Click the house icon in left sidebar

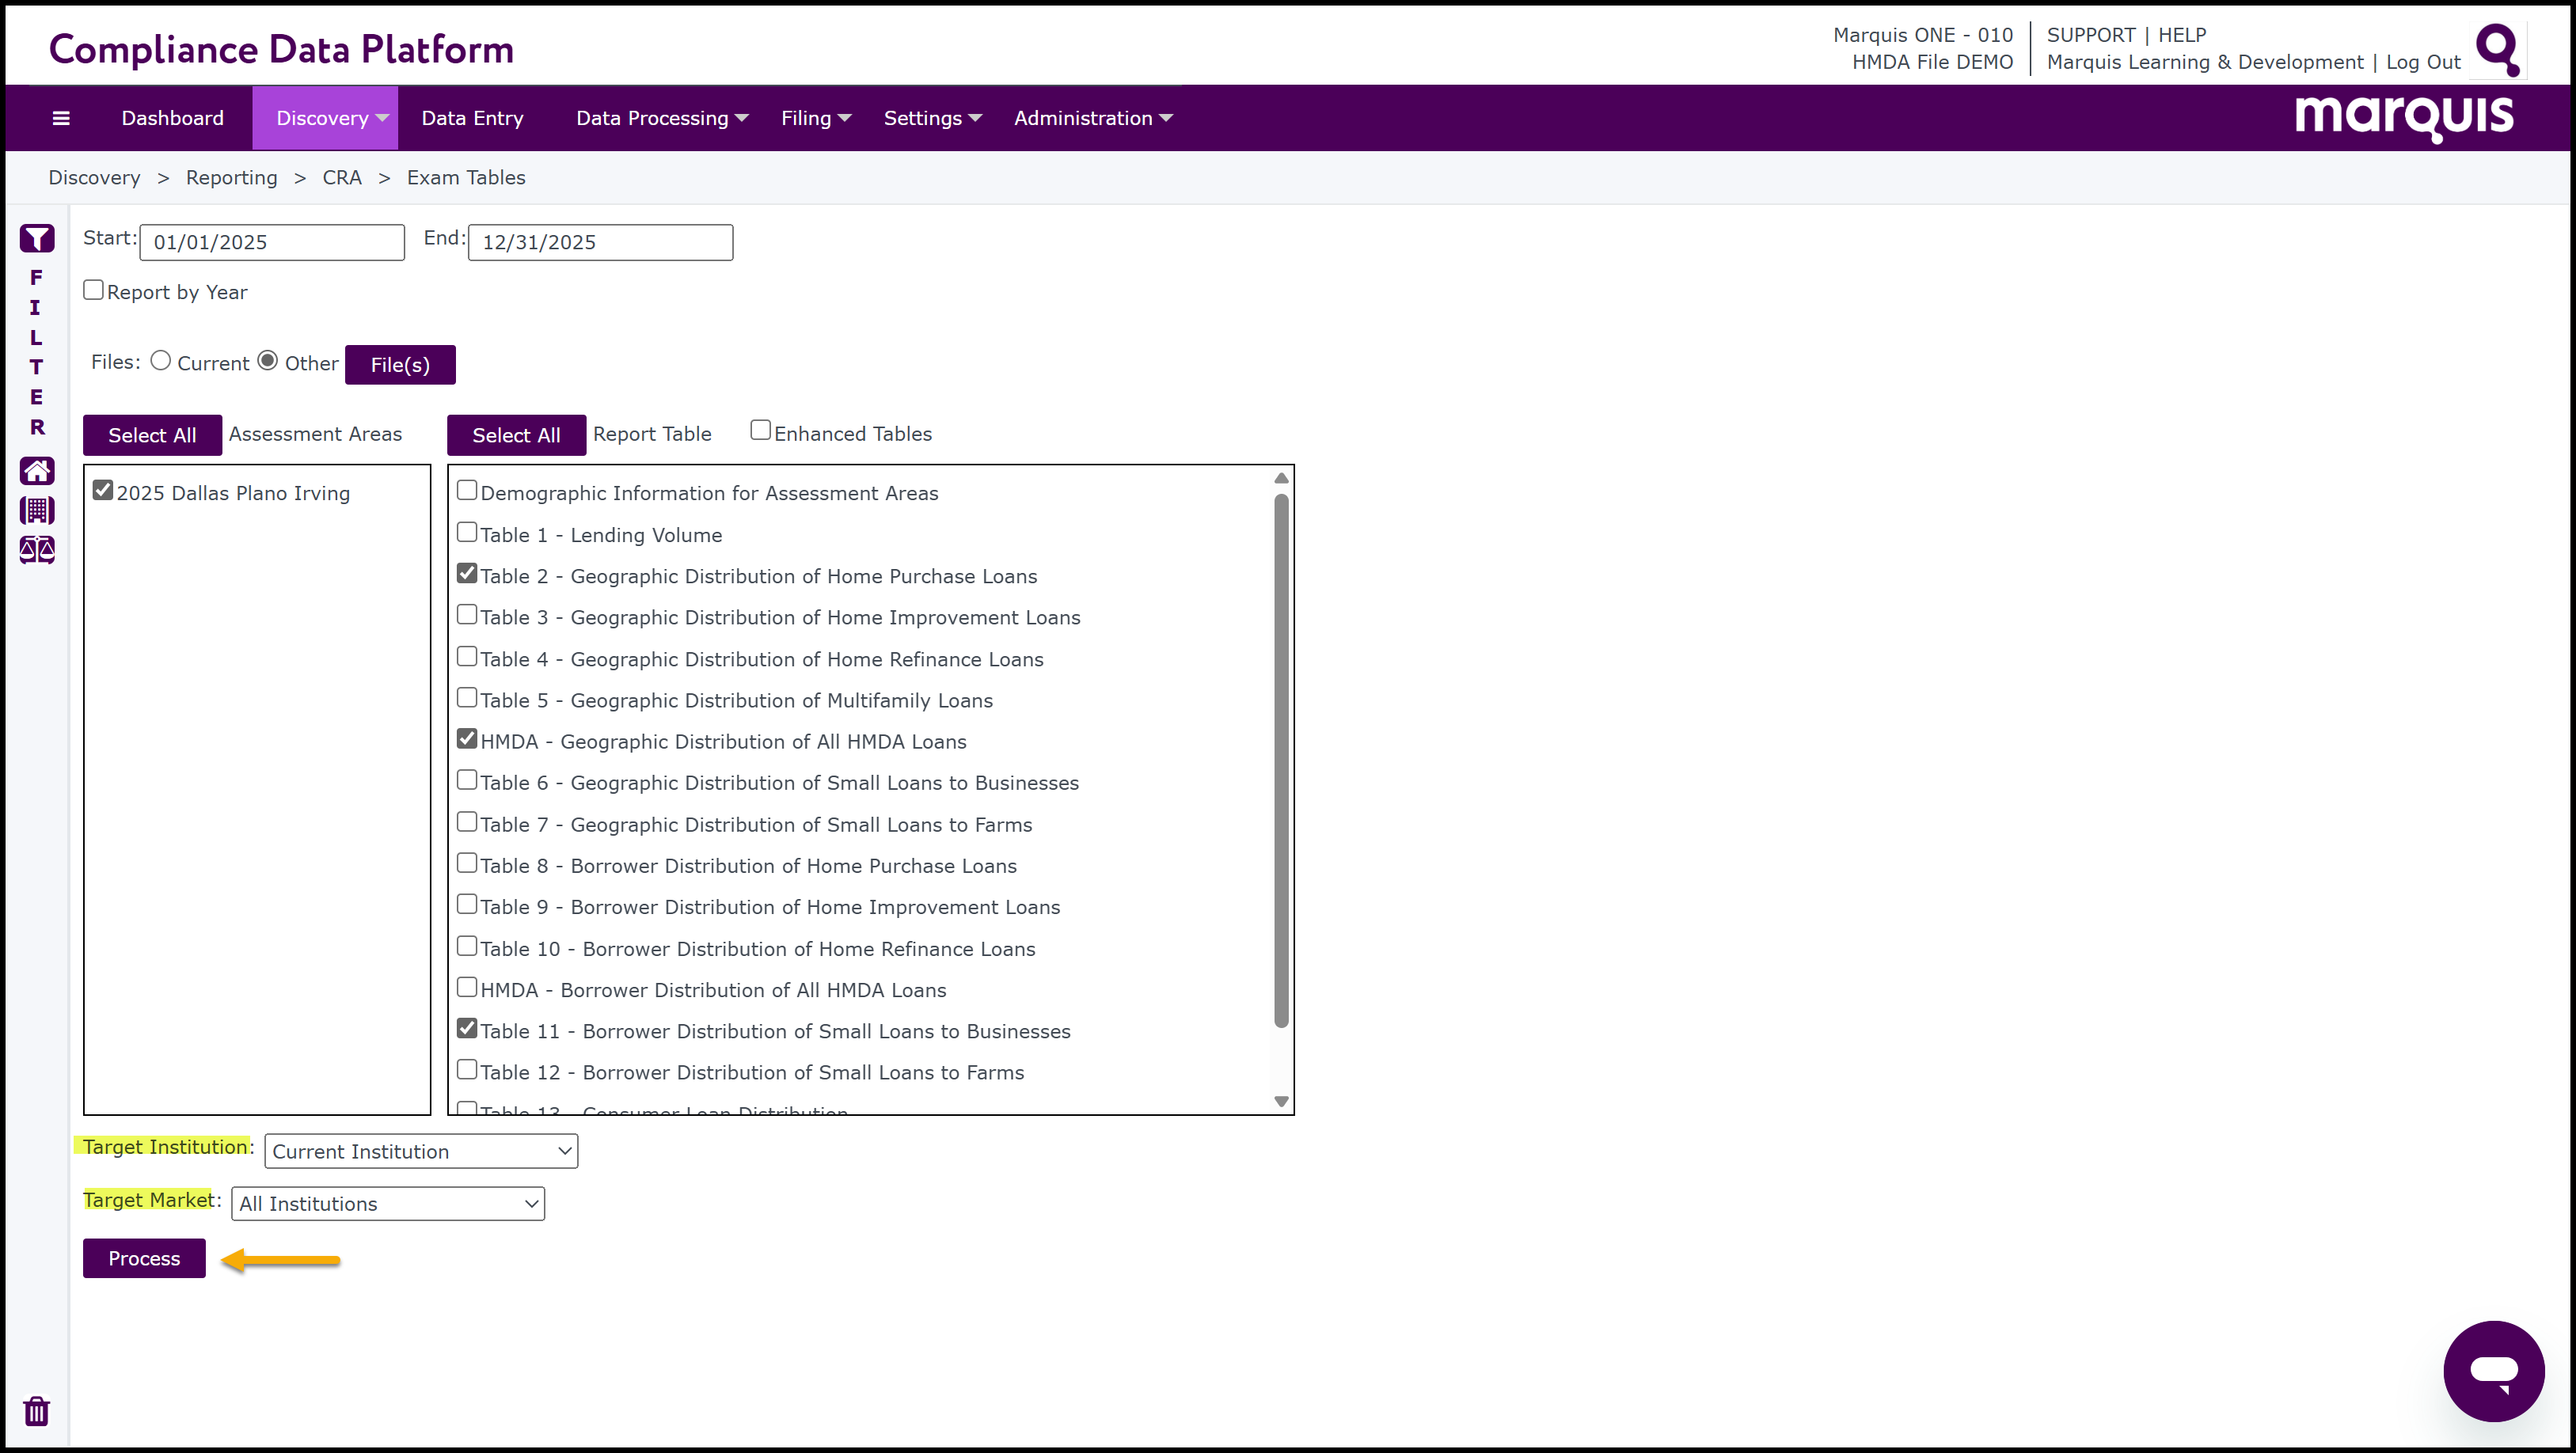tap(37, 471)
